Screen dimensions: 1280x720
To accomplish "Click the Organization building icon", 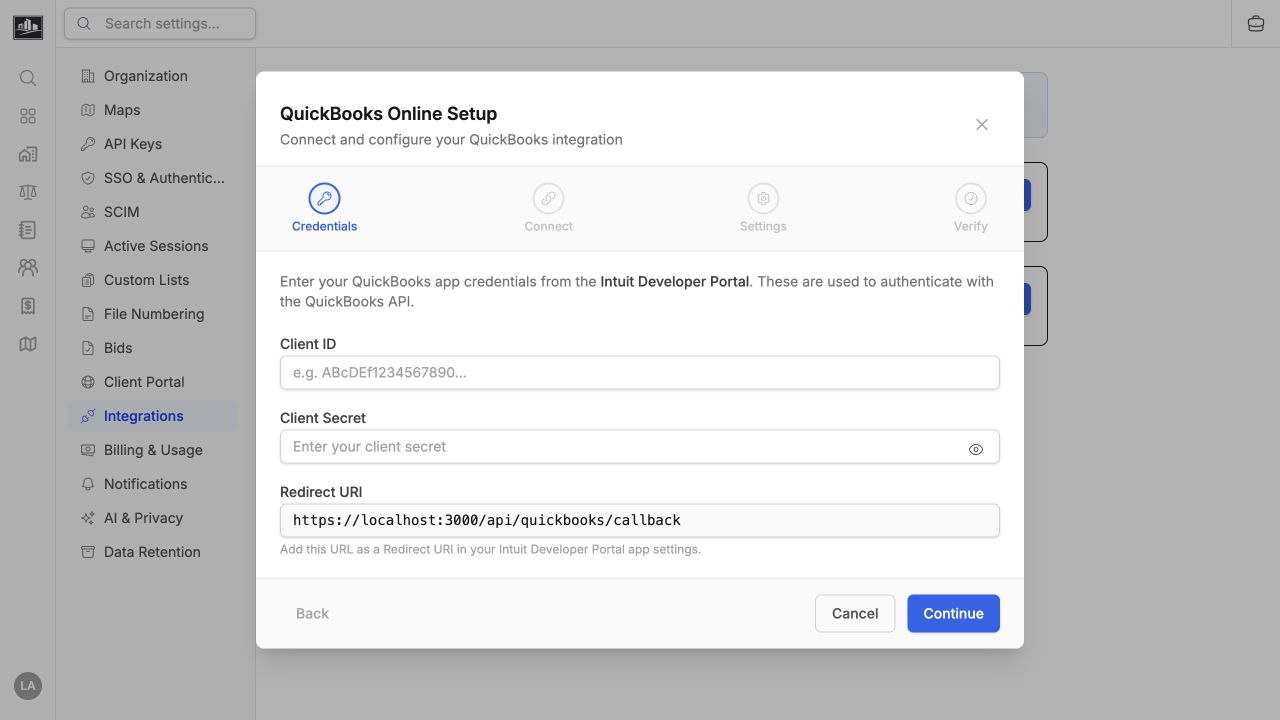I will [88, 76].
